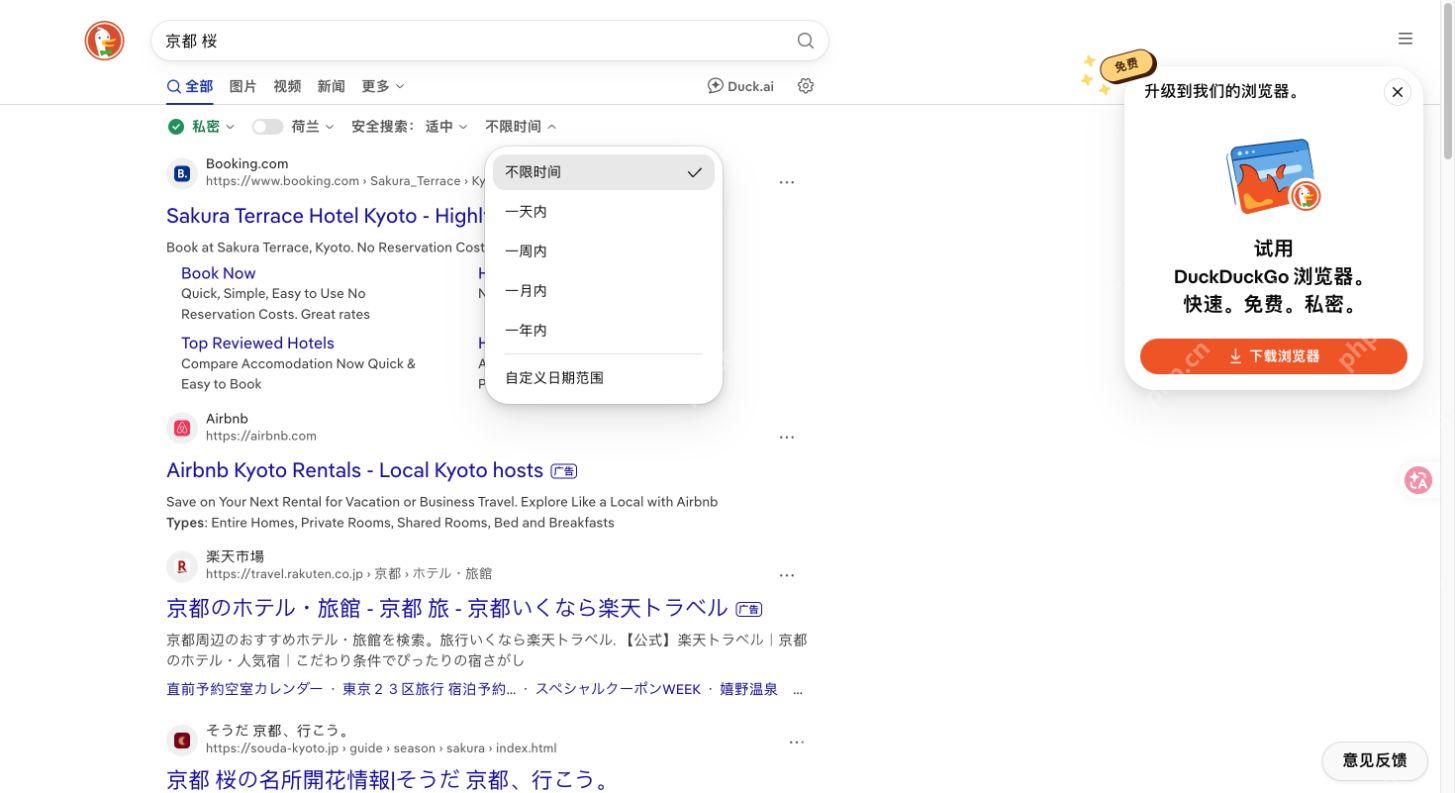1455x793 pixels.
Task: Choose 一周内 time filter option
Action: [604, 251]
